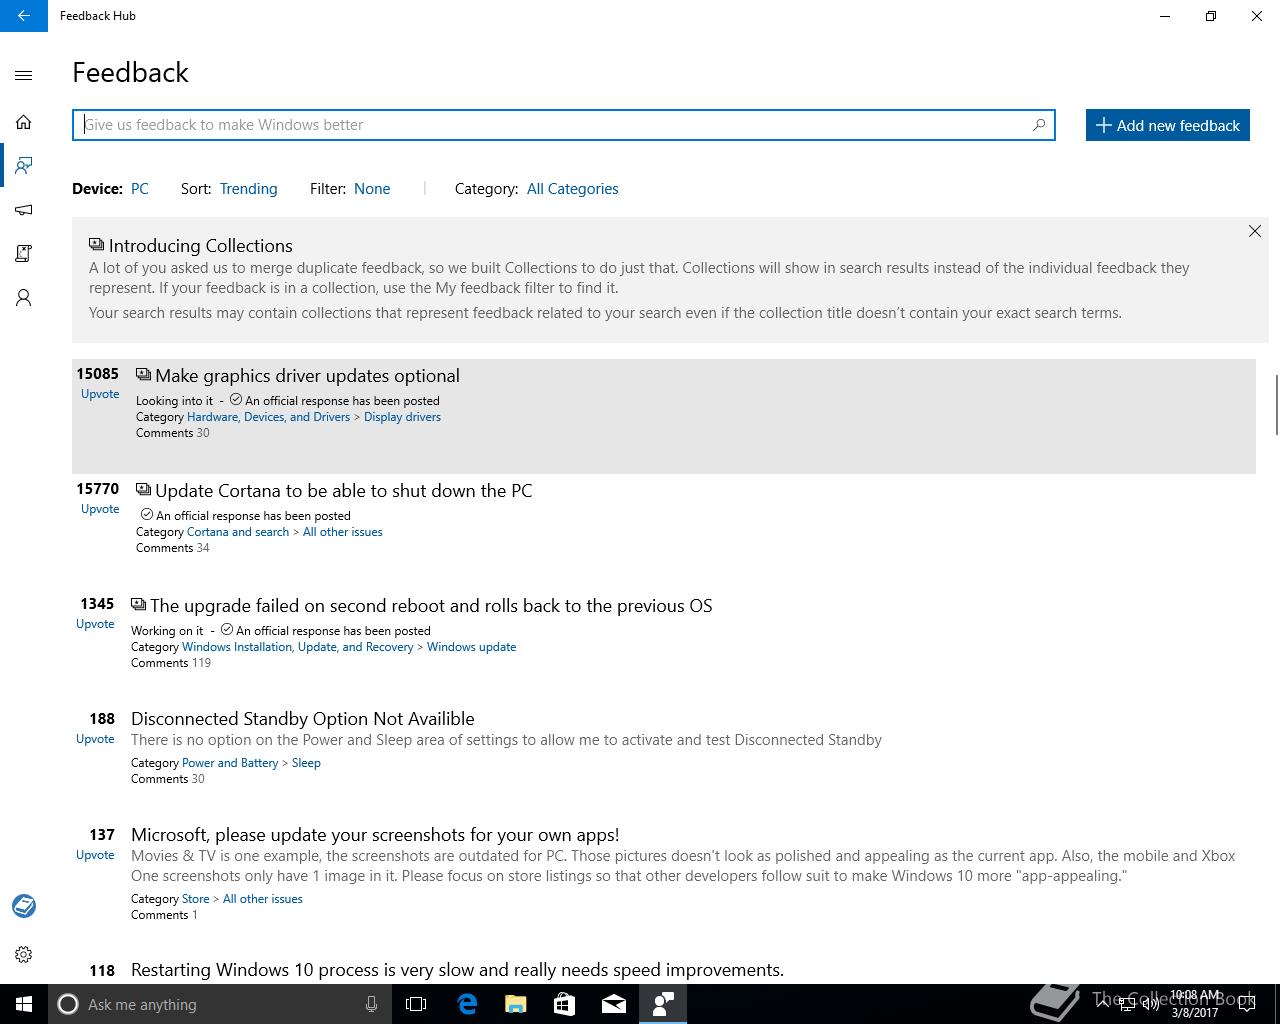
Task: Open File Explorer from taskbar
Action: pyautogui.click(x=516, y=1004)
